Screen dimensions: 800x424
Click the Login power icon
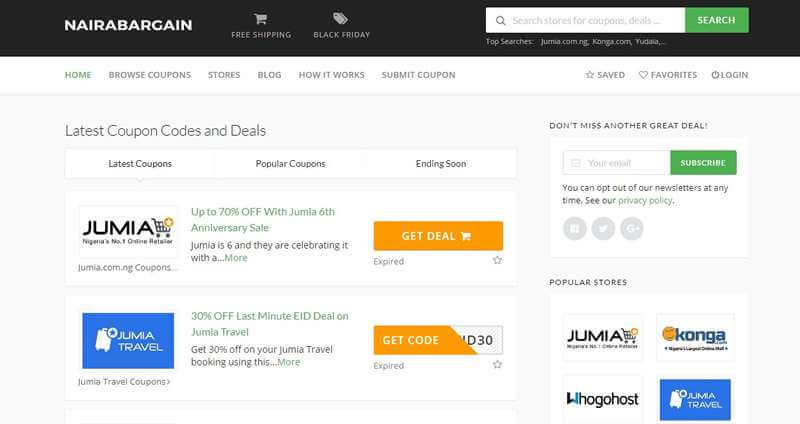(715, 75)
